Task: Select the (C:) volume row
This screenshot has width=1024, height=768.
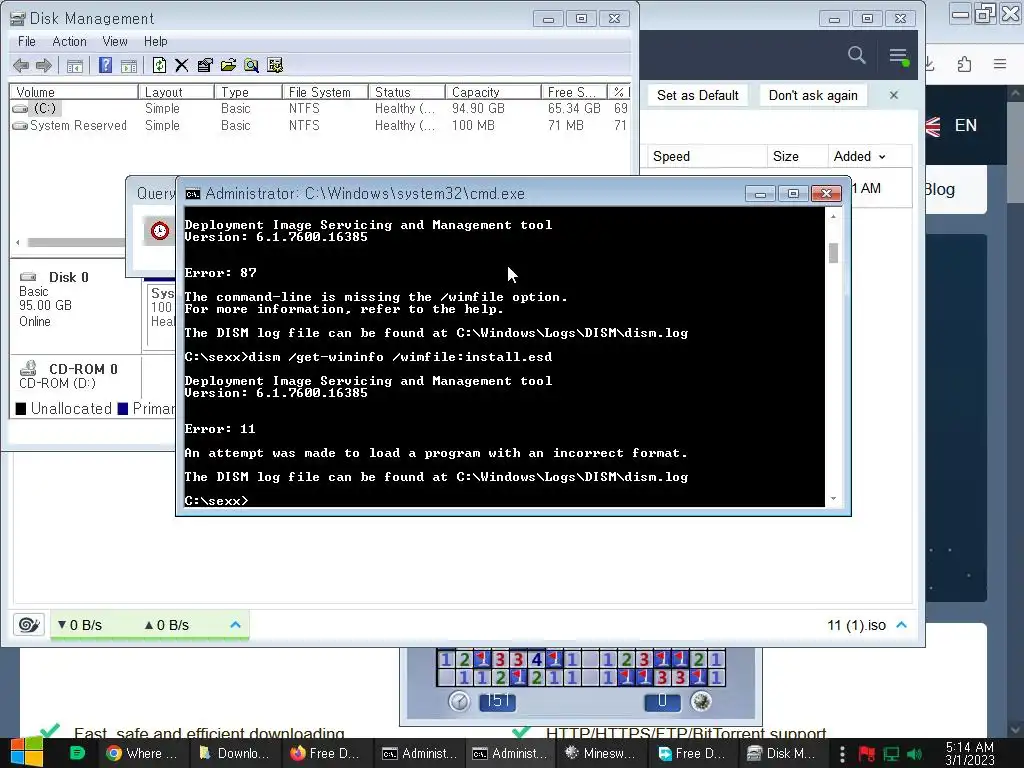Action: 320,108
